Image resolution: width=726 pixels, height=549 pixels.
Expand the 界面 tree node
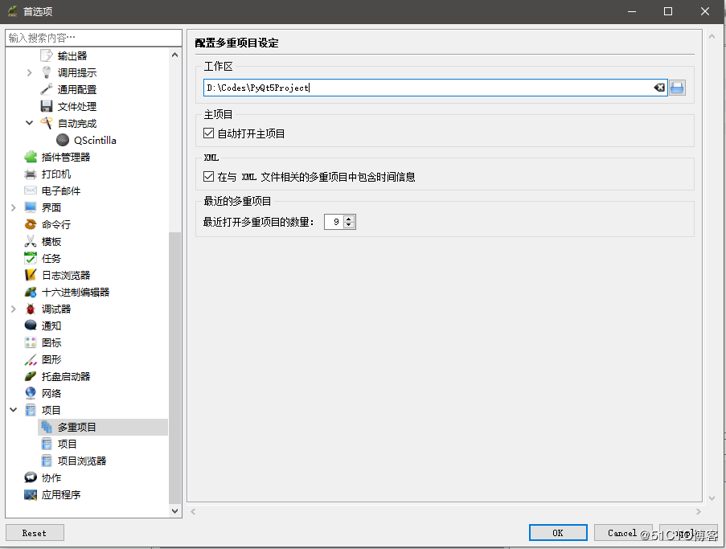coord(13,207)
